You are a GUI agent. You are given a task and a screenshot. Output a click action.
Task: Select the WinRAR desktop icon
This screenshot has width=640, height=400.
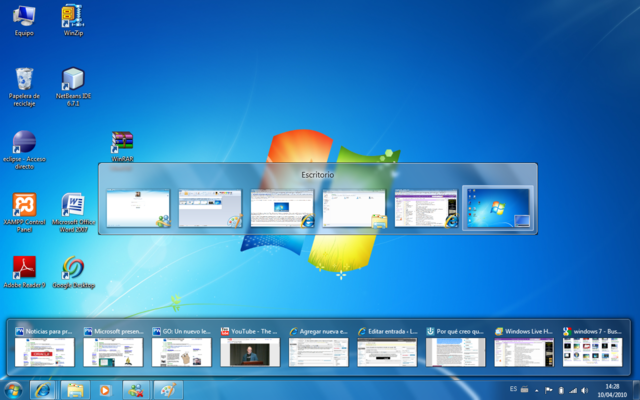click(122, 147)
